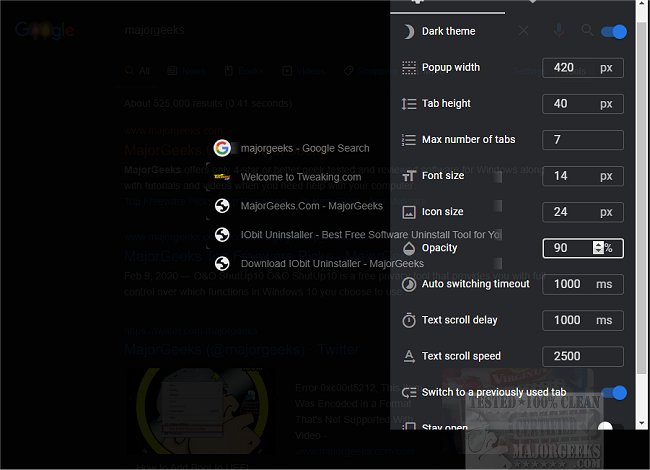650x470 pixels.
Task: Click the majorgeeks search query box
Action: (x=154, y=30)
